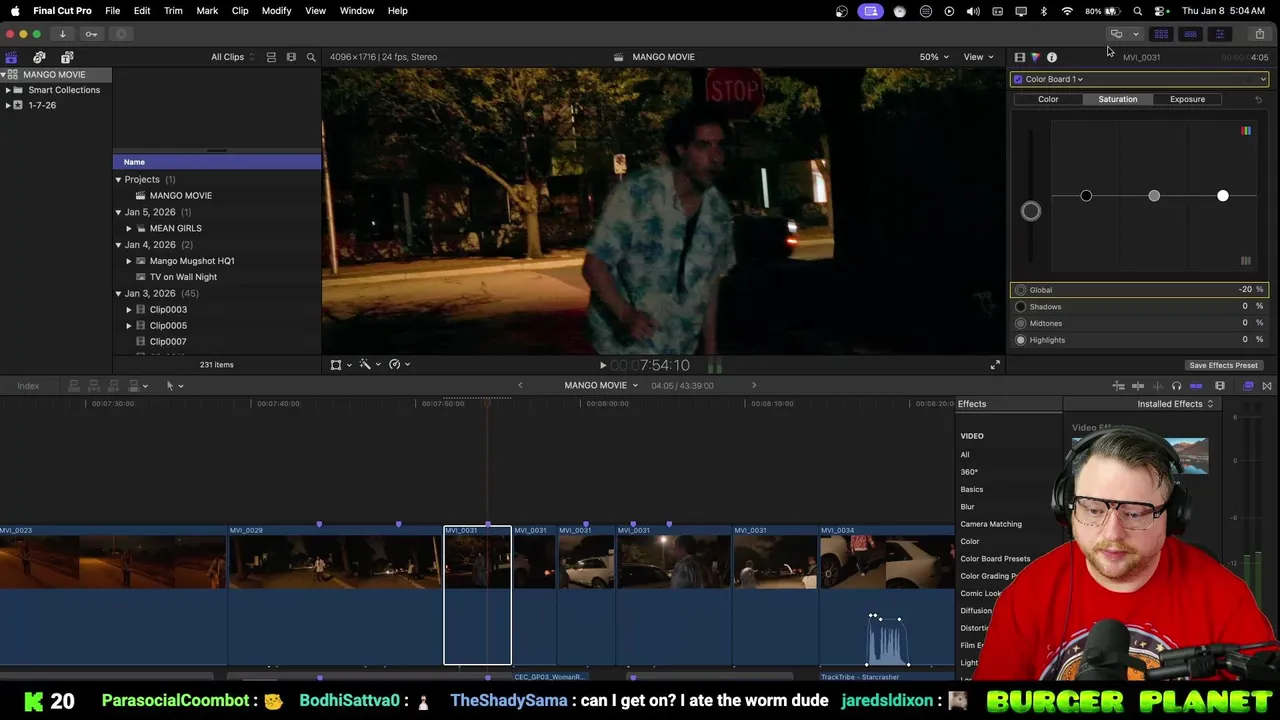Image resolution: width=1280 pixels, height=720 pixels.
Task: Open the Video Inspector filmstrip icon
Action: [x=1020, y=57]
